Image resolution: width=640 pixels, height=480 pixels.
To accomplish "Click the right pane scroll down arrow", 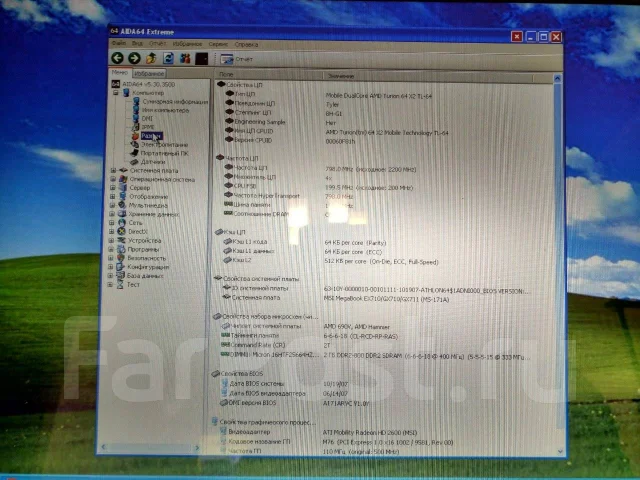I will click(560, 451).
